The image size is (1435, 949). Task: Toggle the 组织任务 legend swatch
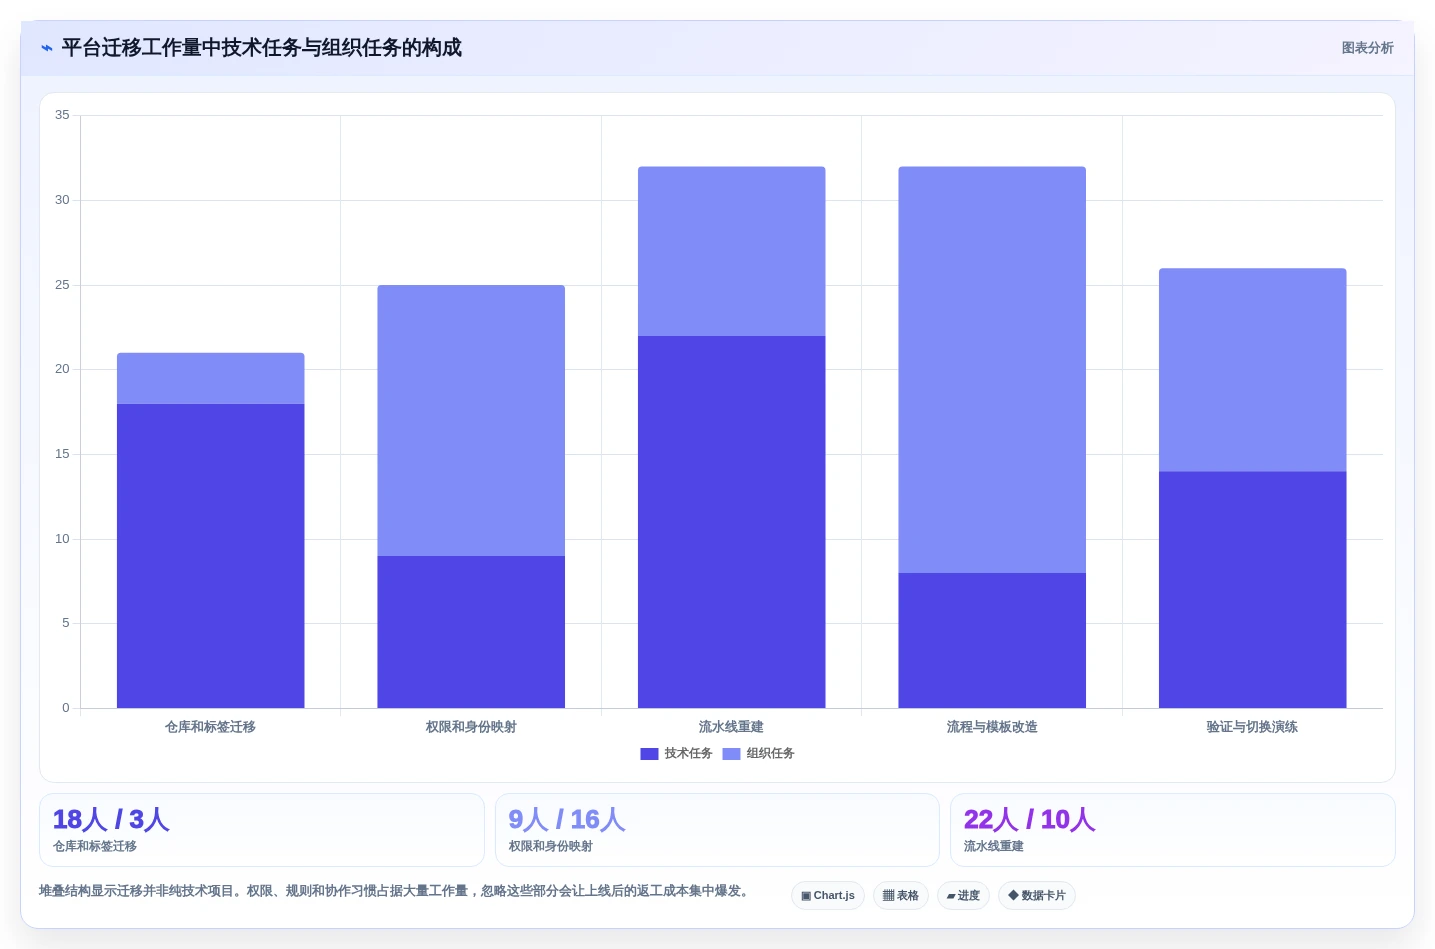[731, 754]
